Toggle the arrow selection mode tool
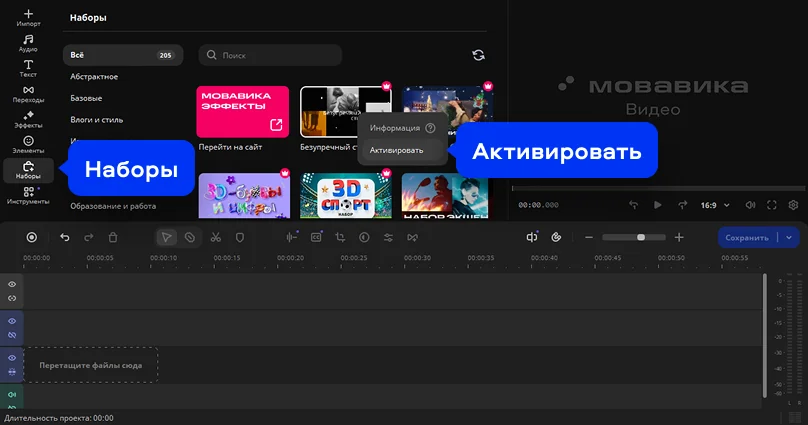Image resolution: width=808 pixels, height=425 pixels. pyautogui.click(x=166, y=237)
